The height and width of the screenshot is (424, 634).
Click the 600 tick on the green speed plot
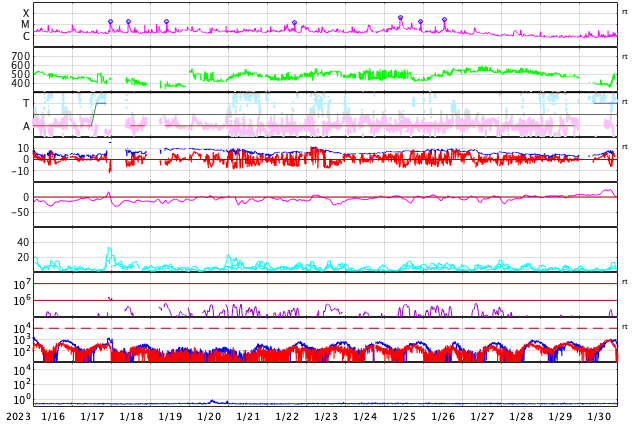[21, 65]
